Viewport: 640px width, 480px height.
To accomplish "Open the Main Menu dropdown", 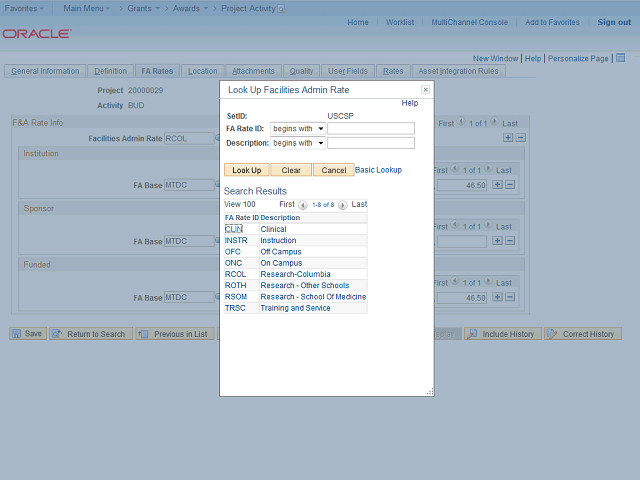I will coord(87,8).
